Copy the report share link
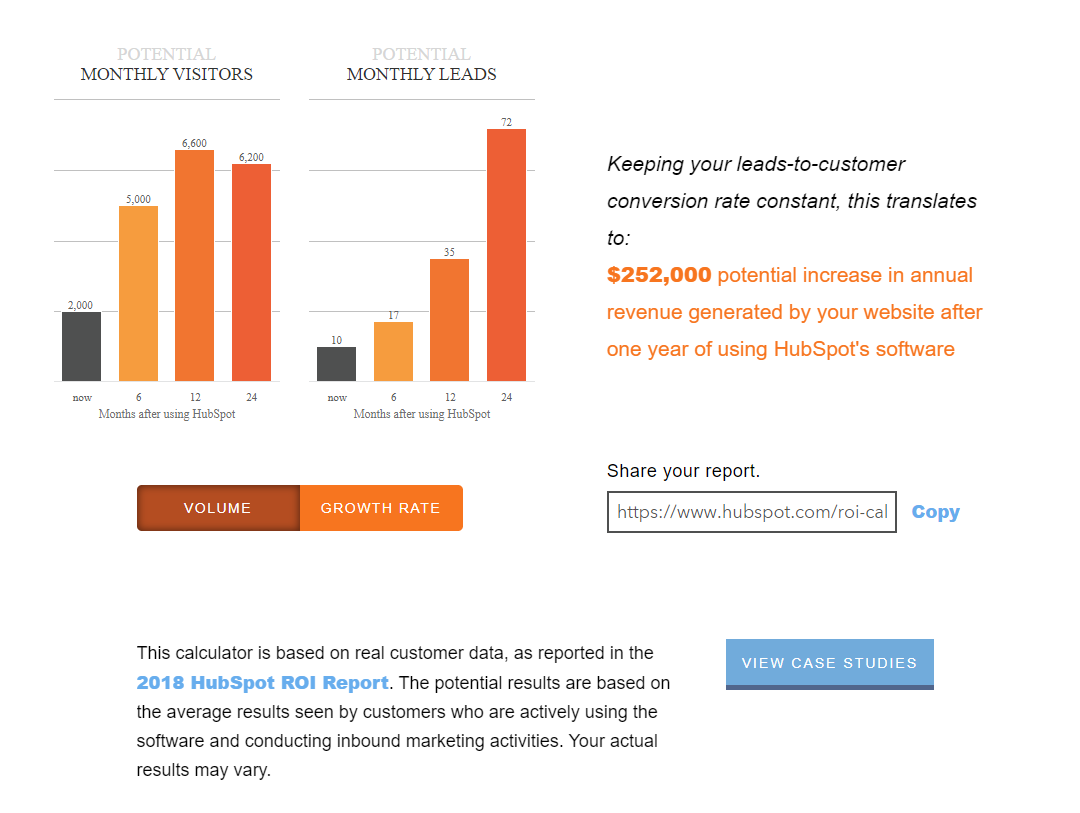This screenshot has height=813, width=1080. [935, 512]
